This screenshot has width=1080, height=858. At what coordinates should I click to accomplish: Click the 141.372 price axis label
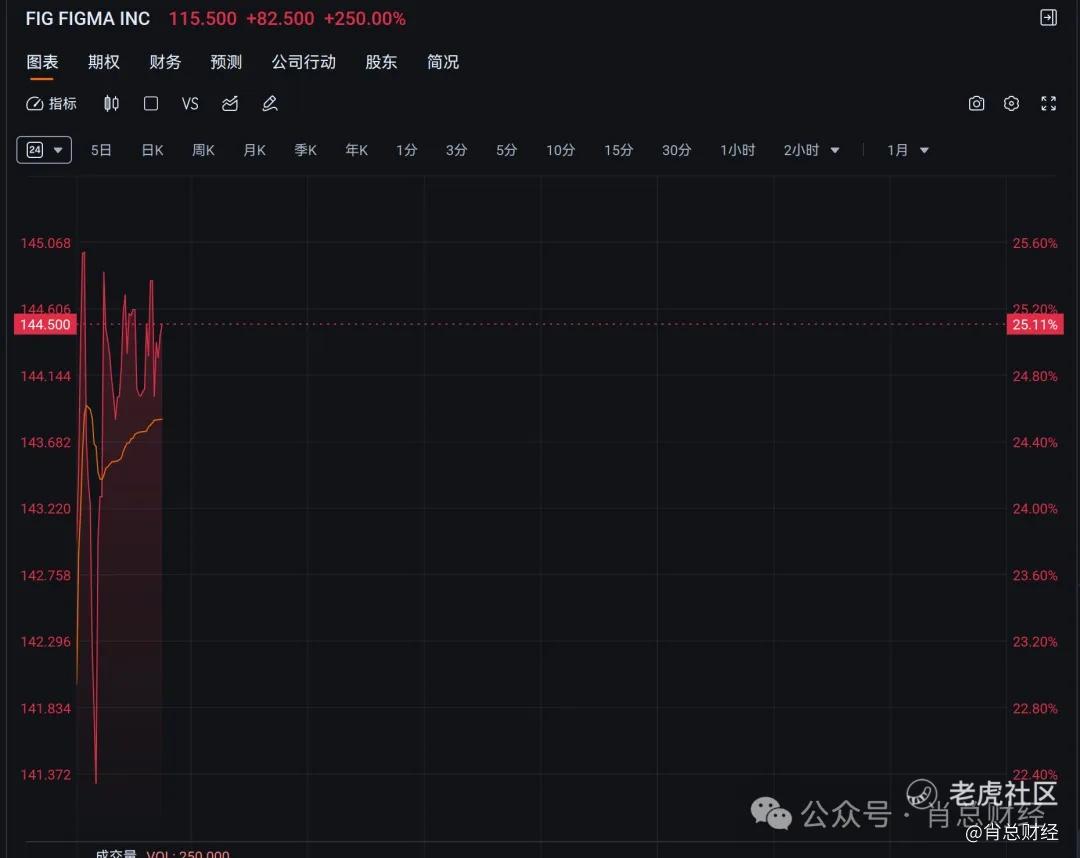point(45,775)
